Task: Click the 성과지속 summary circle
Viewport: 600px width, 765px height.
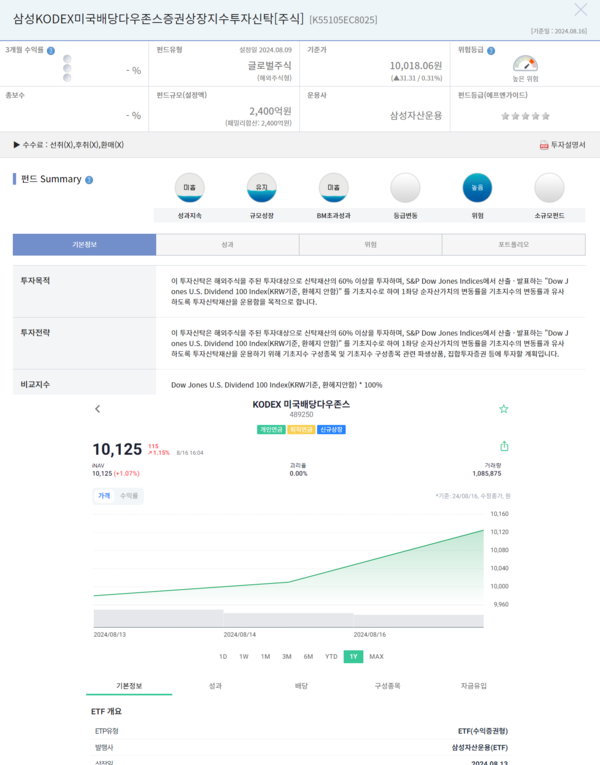Action: (190, 187)
